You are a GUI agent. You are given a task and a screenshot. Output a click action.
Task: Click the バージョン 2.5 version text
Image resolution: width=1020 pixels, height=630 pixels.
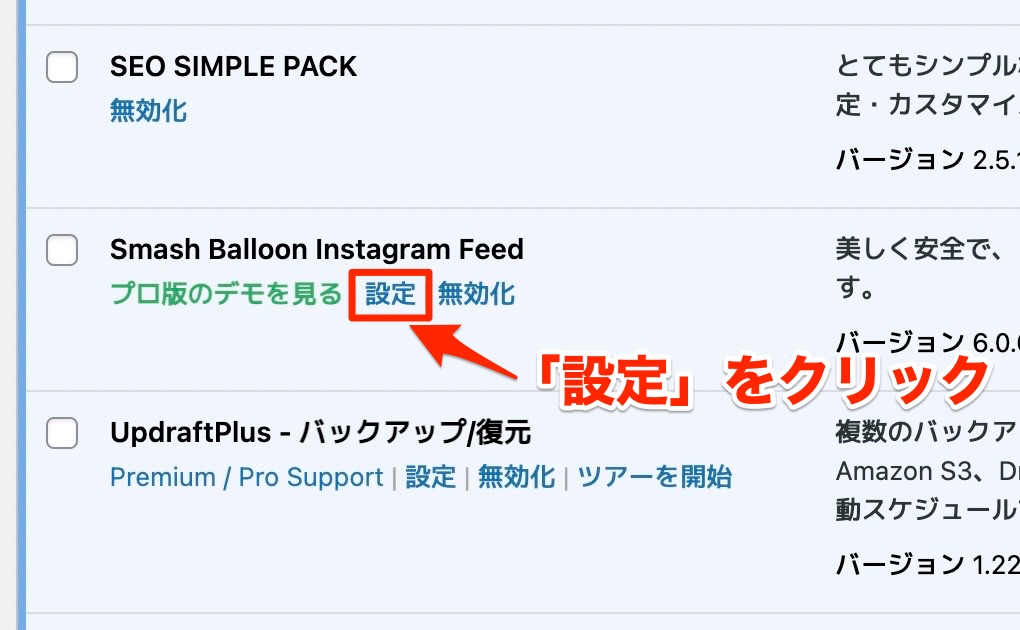(928, 159)
